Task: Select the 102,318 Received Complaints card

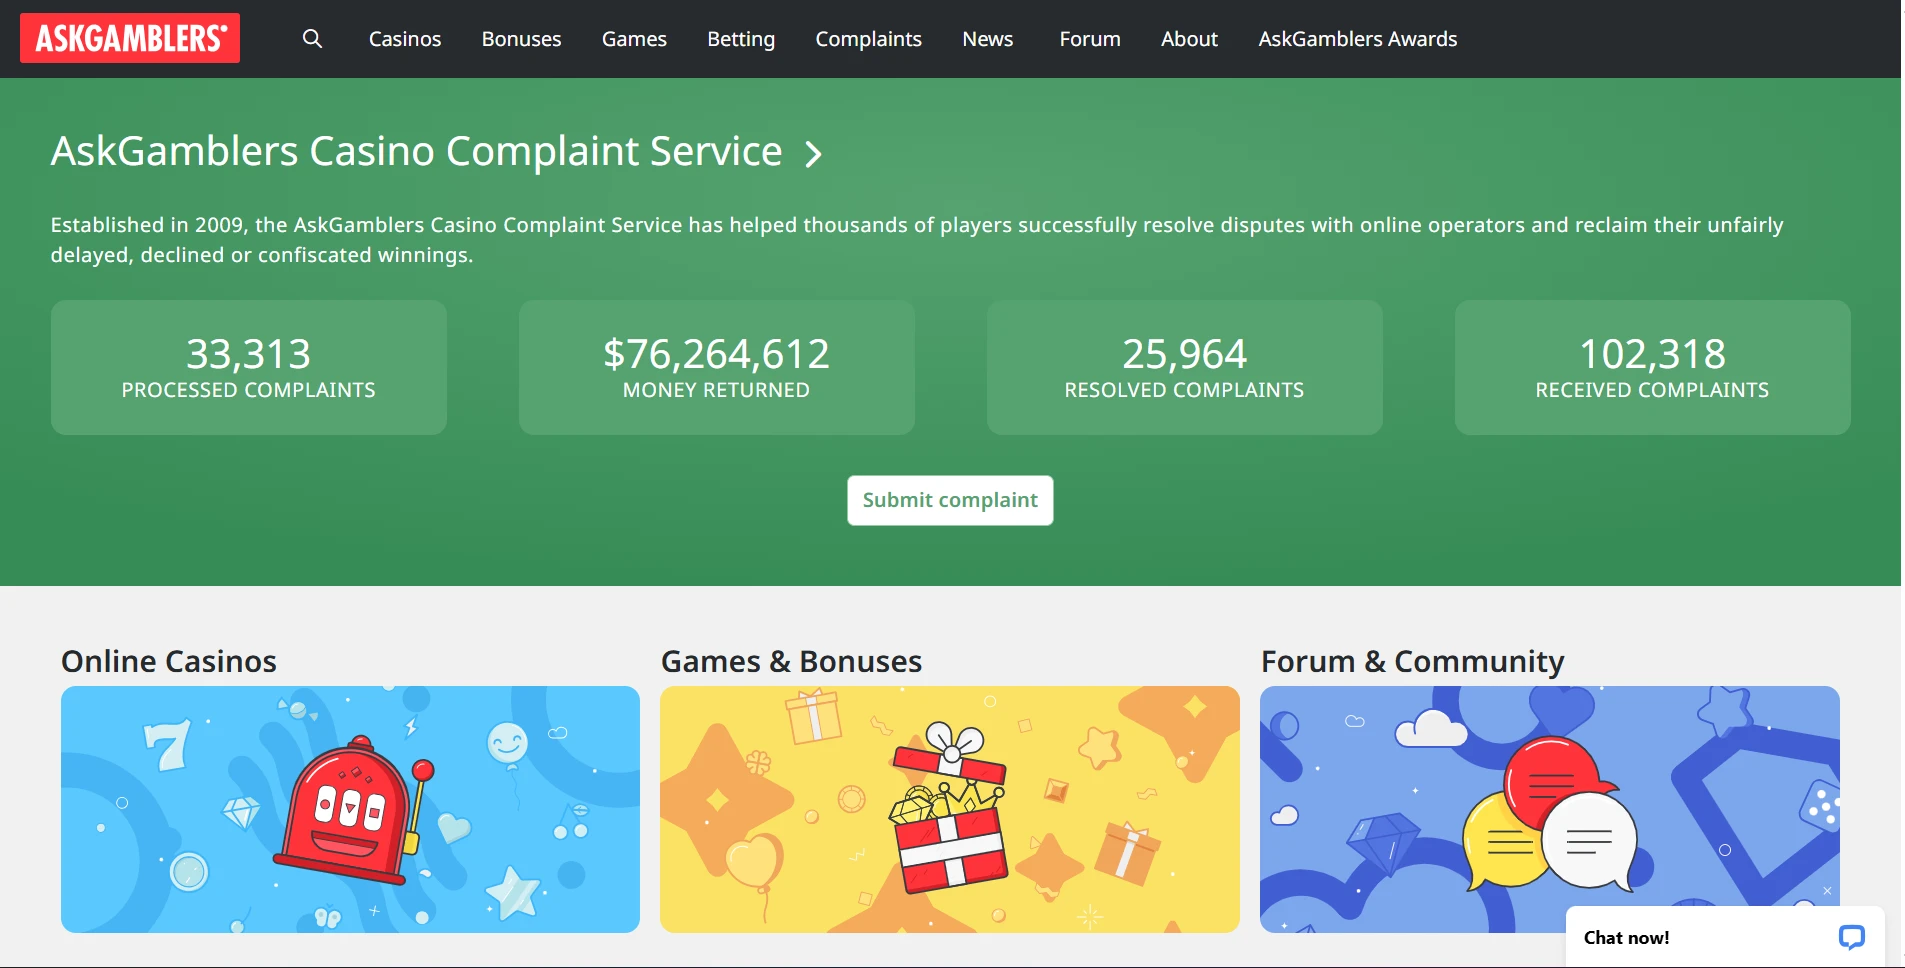Action: pos(1653,367)
